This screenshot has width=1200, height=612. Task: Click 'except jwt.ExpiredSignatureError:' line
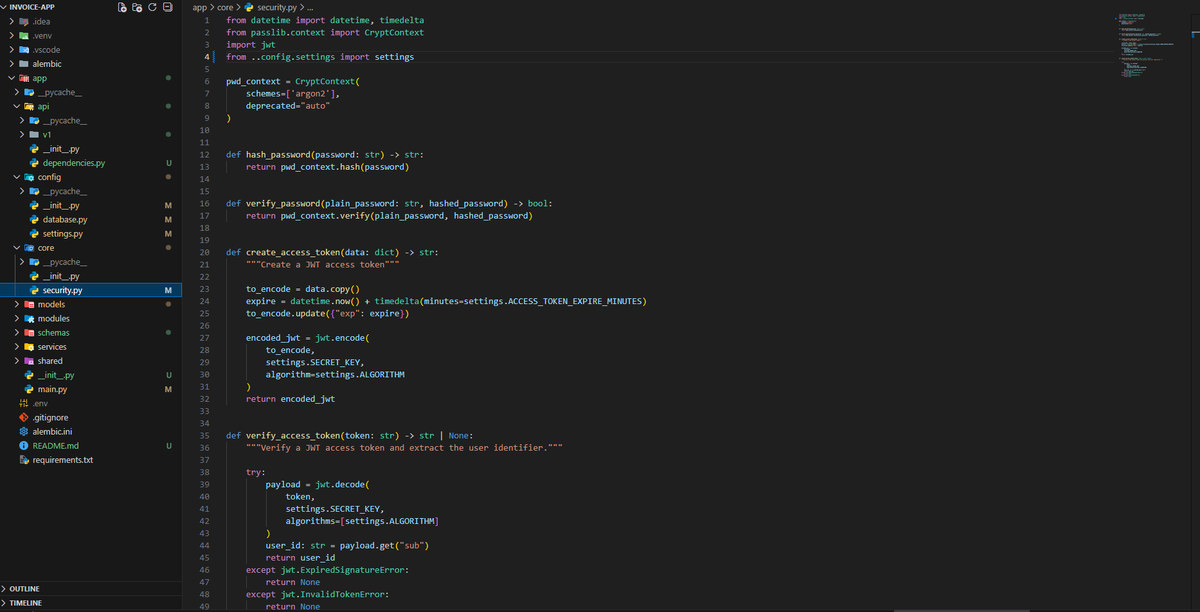pos(327,569)
